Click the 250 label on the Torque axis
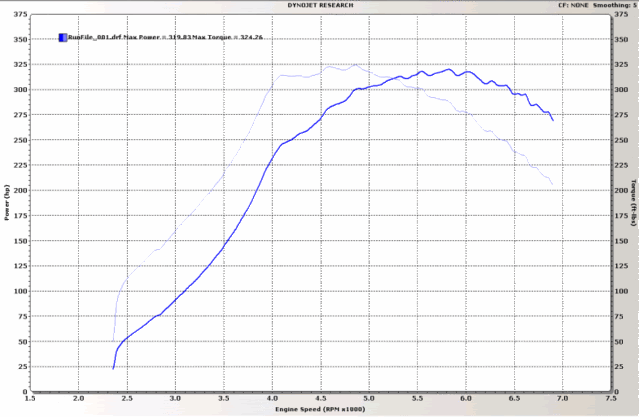 [621, 140]
